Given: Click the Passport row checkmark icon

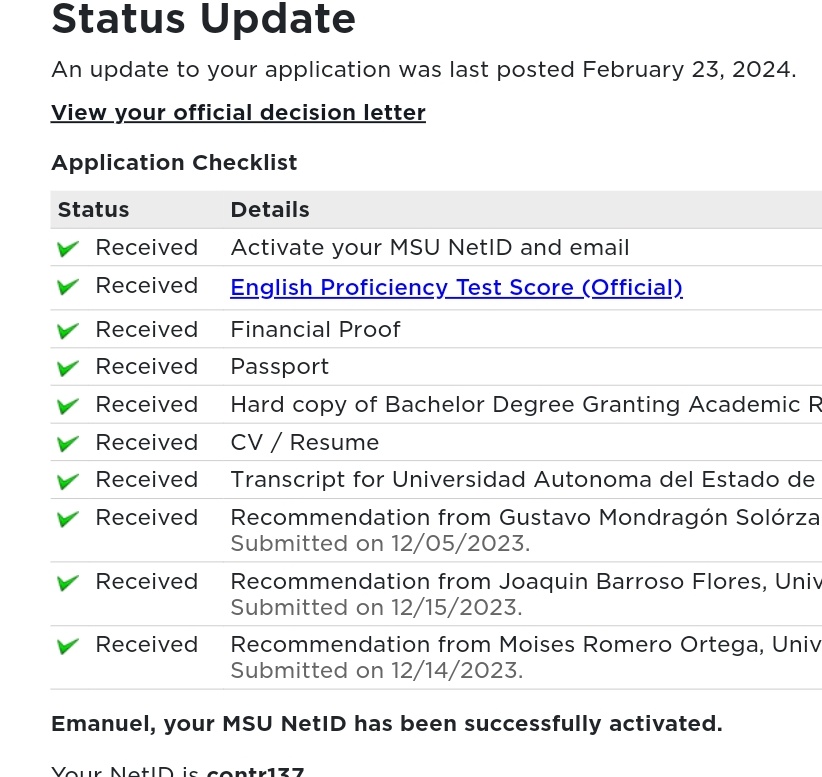Looking at the screenshot, I should click(x=68, y=368).
